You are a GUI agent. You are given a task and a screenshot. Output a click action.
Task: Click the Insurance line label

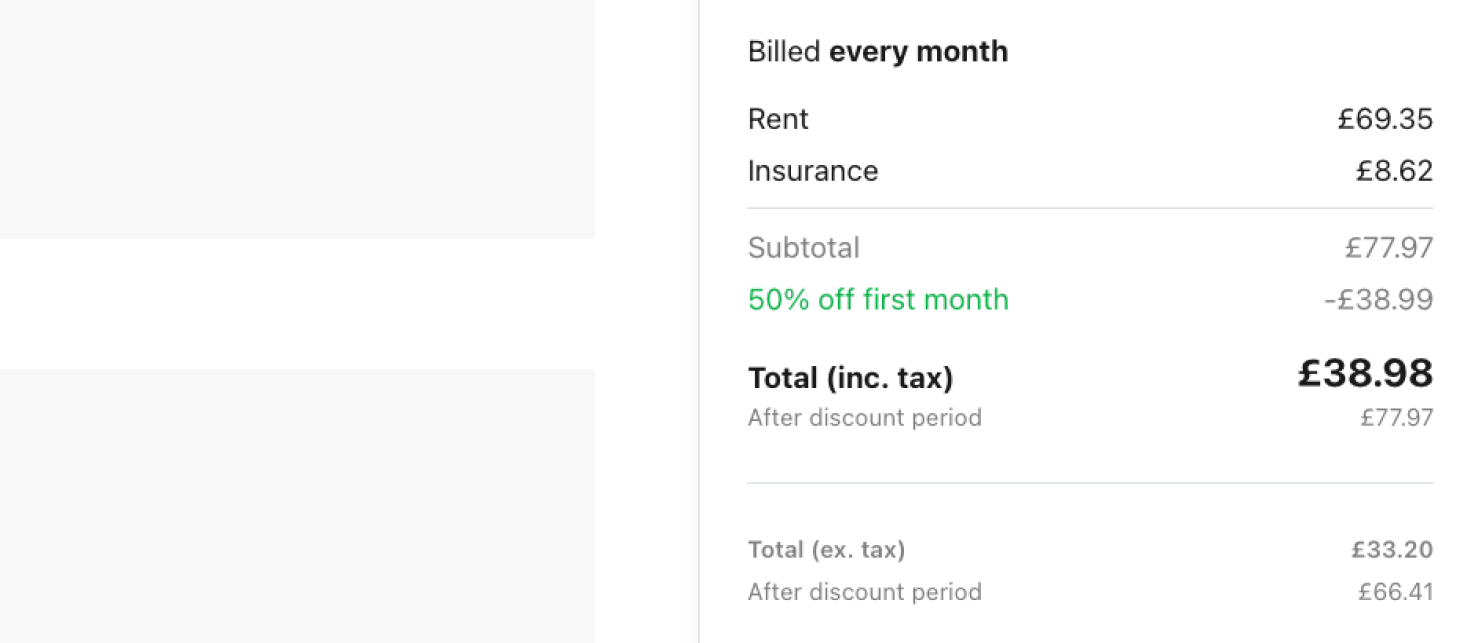click(813, 171)
